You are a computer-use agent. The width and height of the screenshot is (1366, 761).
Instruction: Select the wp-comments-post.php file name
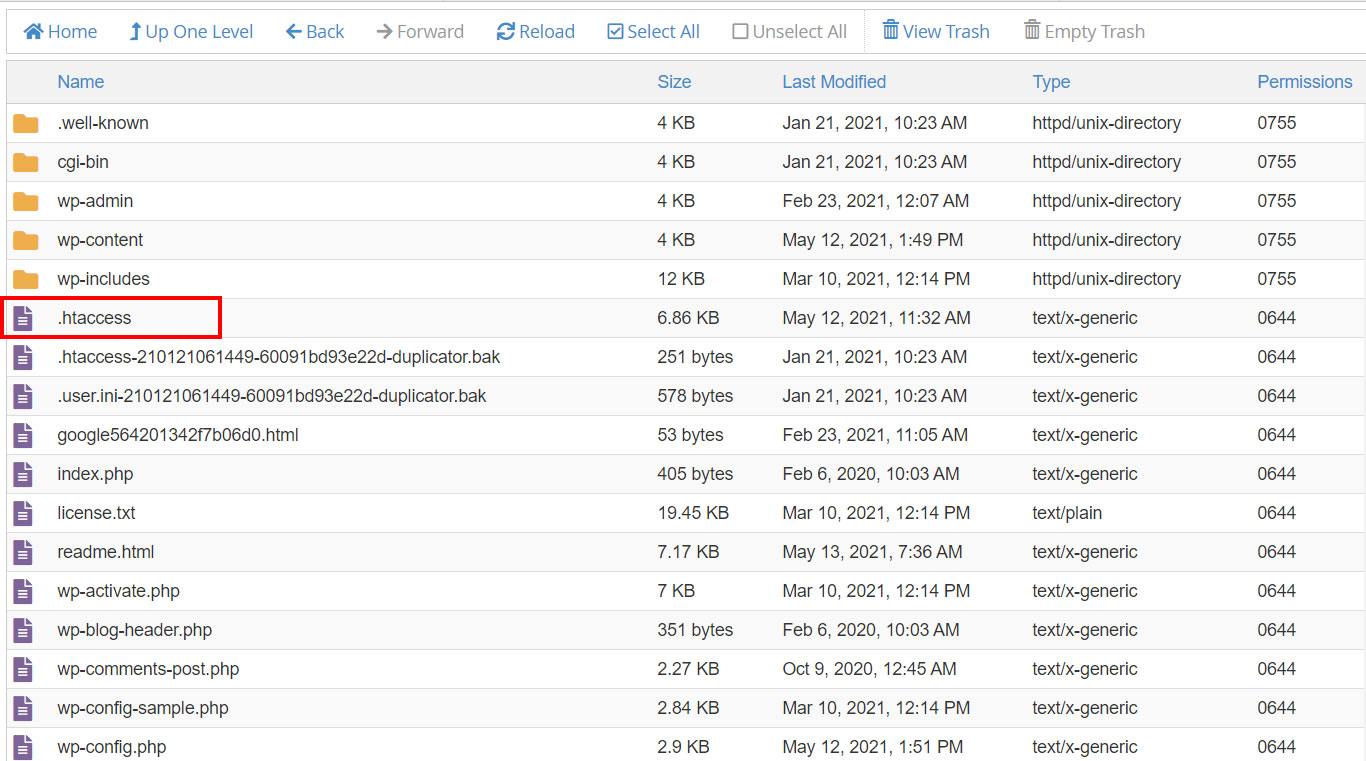pos(148,669)
